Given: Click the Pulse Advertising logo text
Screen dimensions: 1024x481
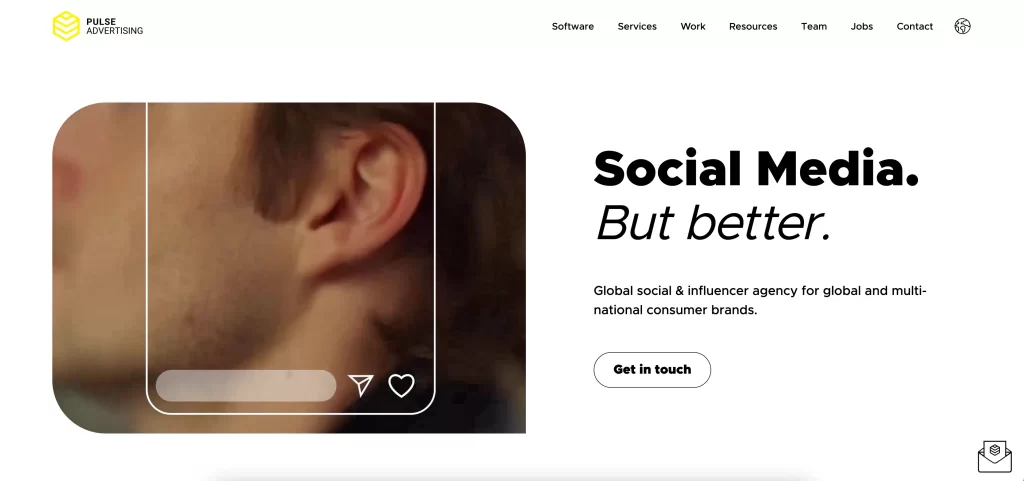Looking at the screenshot, I should pyautogui.click(x=114, y=26).
